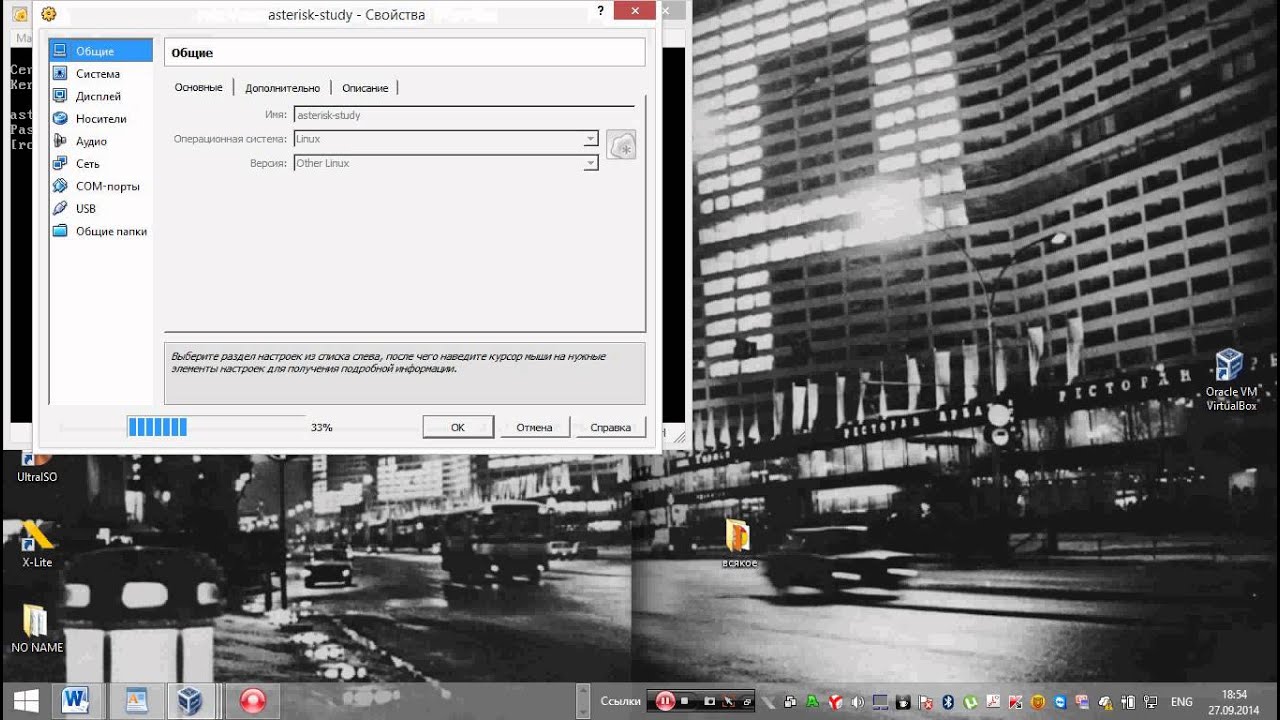
Task: Click the OK button
Action: coord(458,427)
